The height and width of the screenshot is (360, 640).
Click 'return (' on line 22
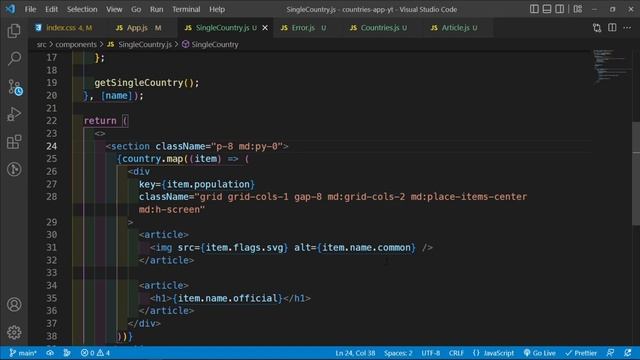pyautogui.click(x=106, y=121)
